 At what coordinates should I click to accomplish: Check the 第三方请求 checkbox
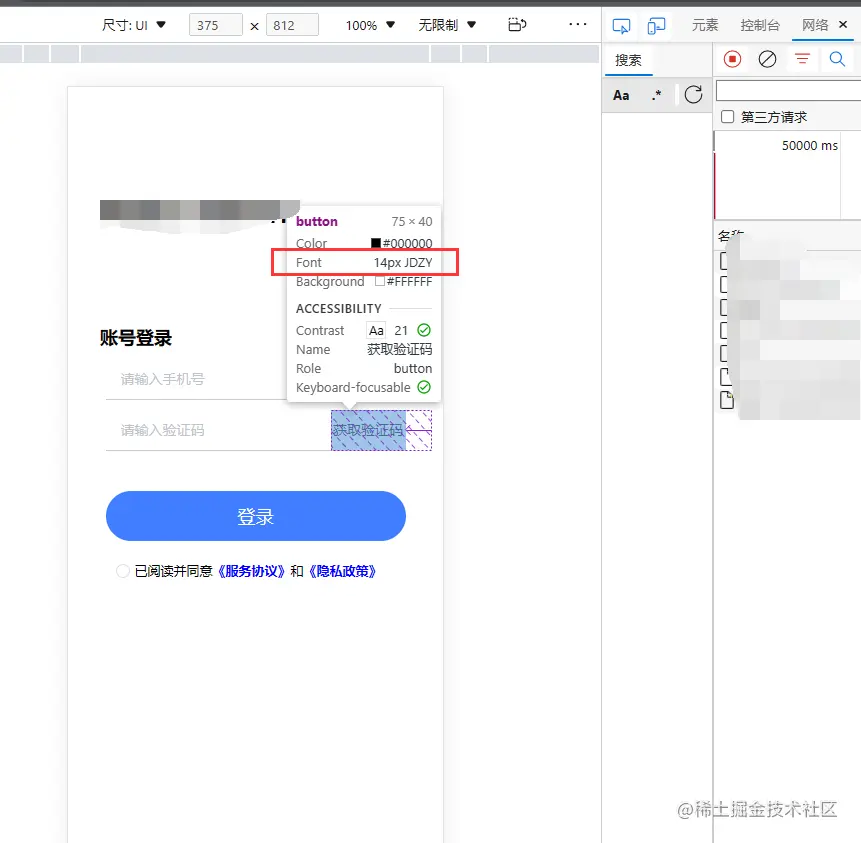(727, 116)
